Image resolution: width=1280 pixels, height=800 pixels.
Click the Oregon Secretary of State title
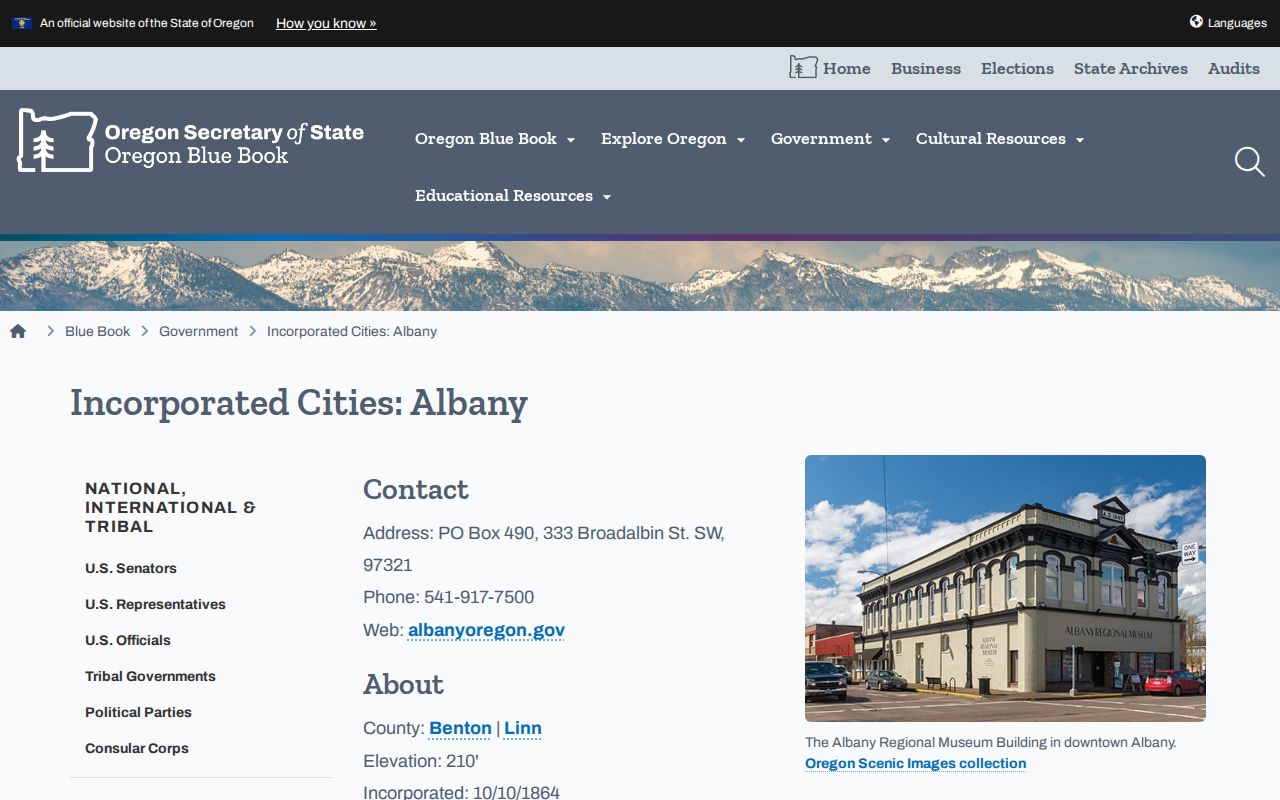[x=234, y=132]
